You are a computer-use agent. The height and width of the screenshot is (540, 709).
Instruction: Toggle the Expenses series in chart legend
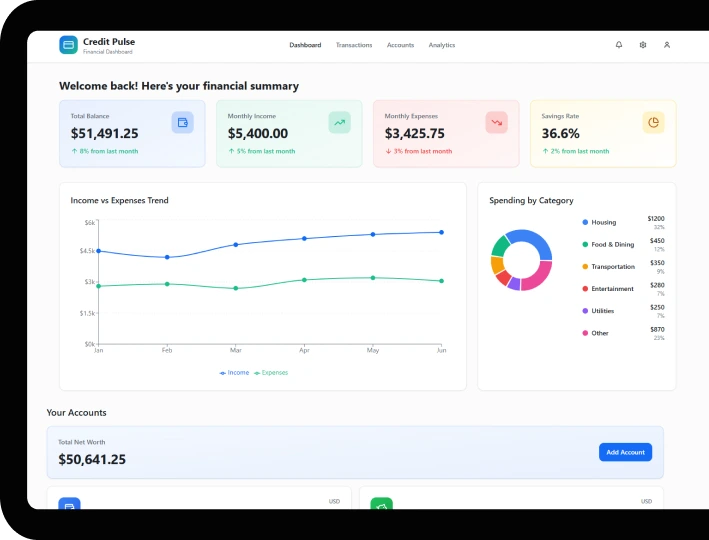click(271, 373)
